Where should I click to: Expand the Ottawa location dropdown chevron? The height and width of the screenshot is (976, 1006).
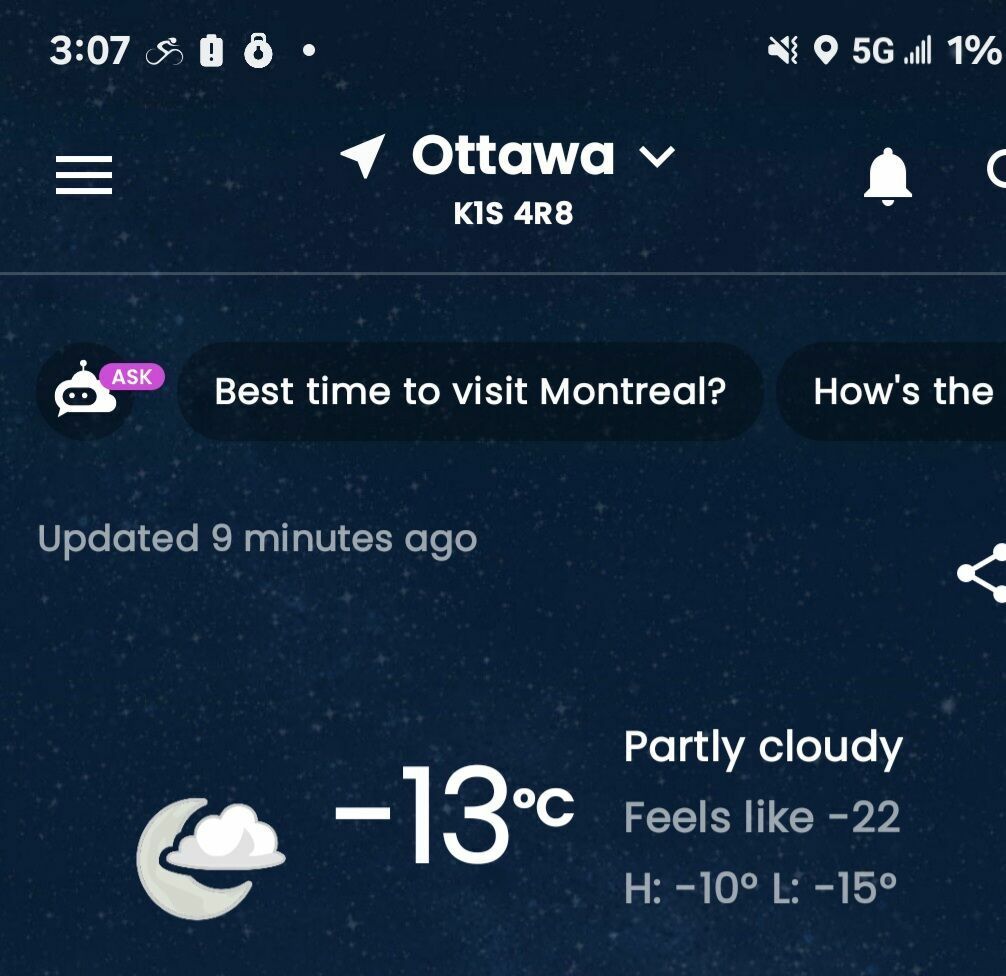[657, 157]
